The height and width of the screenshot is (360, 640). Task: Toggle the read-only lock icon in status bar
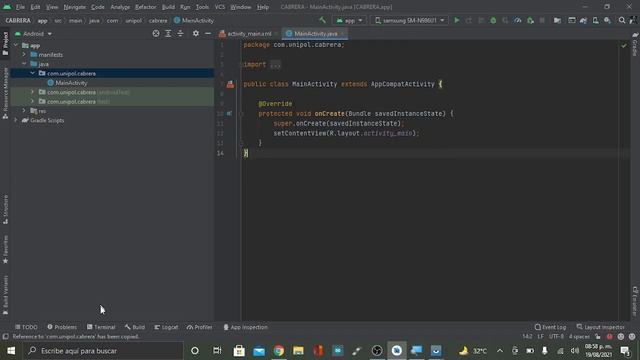pyautogui.click(x=598, y=337)
